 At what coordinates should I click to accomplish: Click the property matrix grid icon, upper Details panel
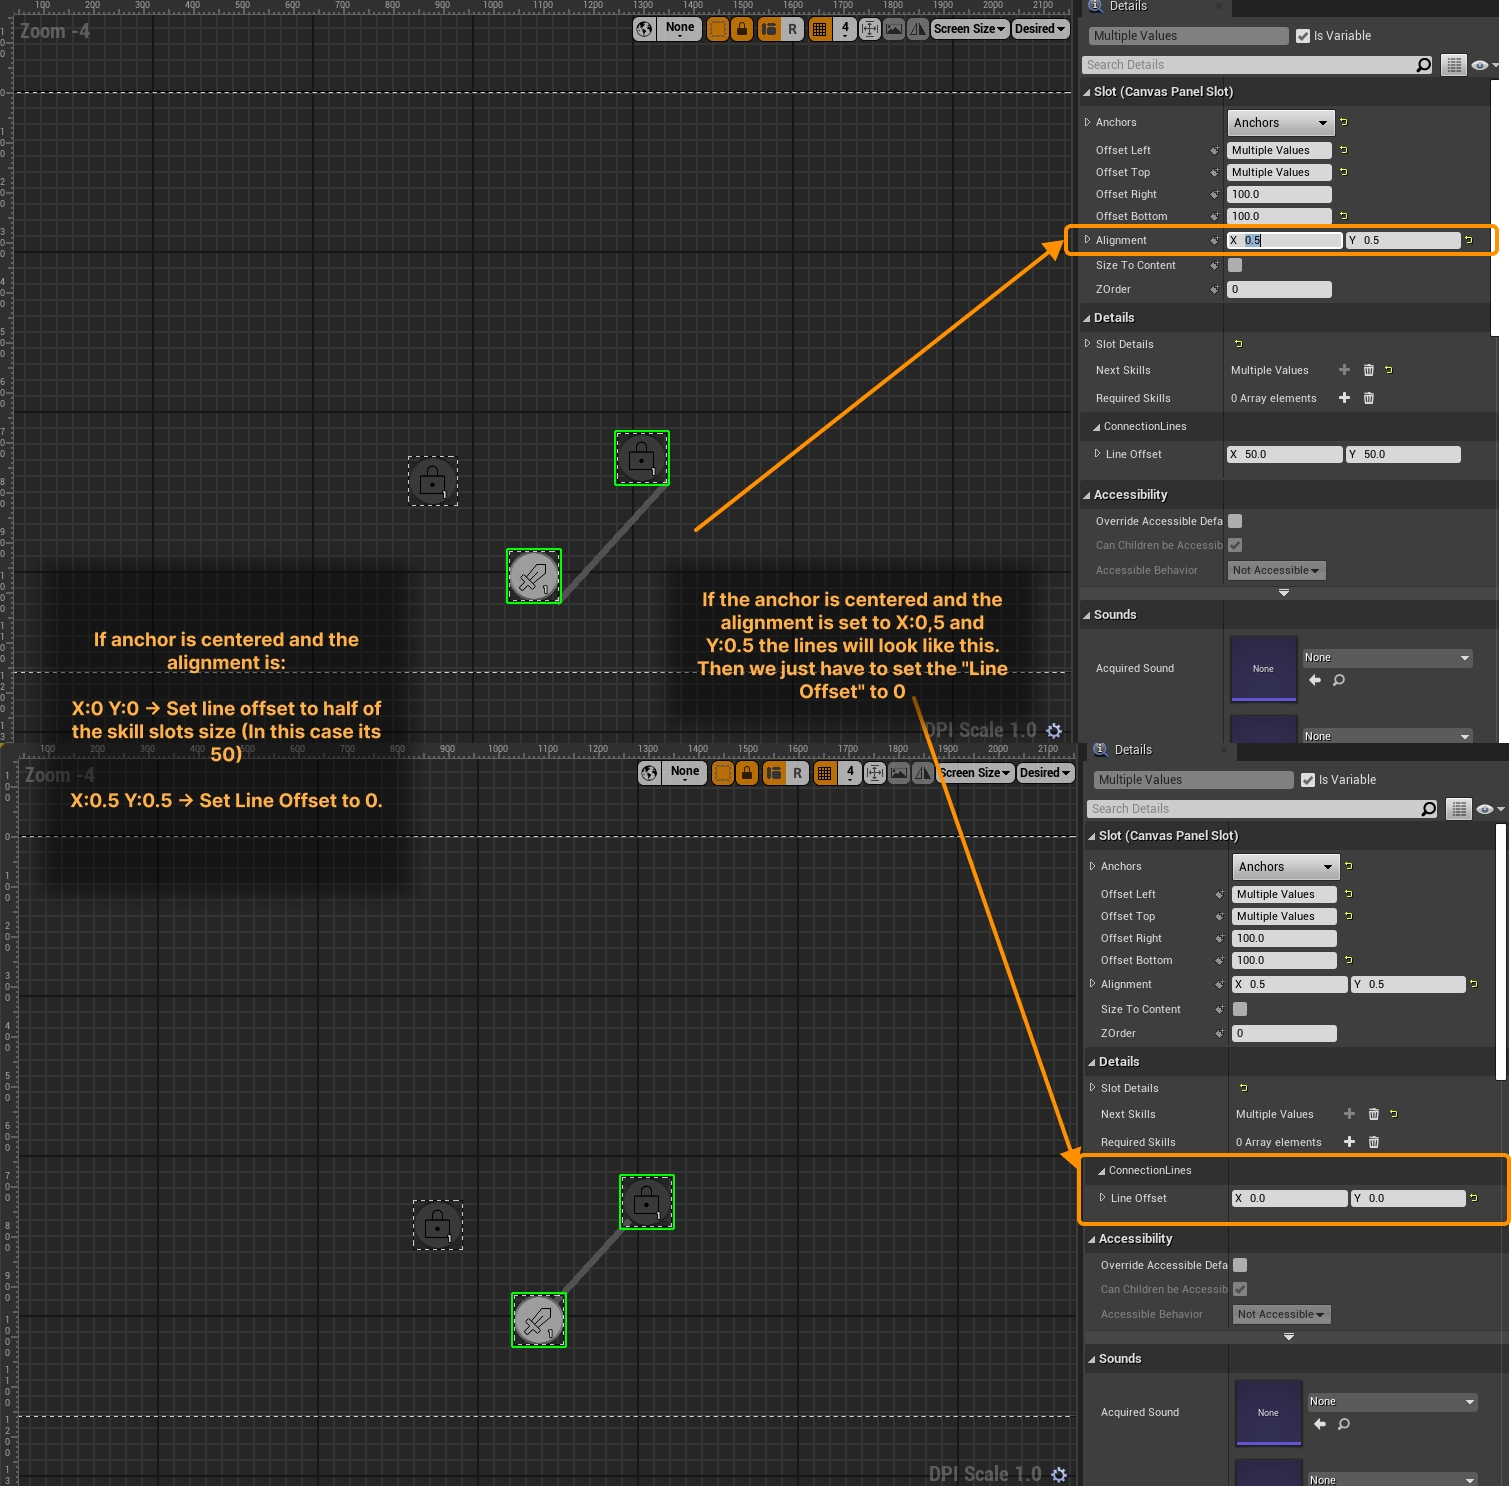click(1454, 65)
